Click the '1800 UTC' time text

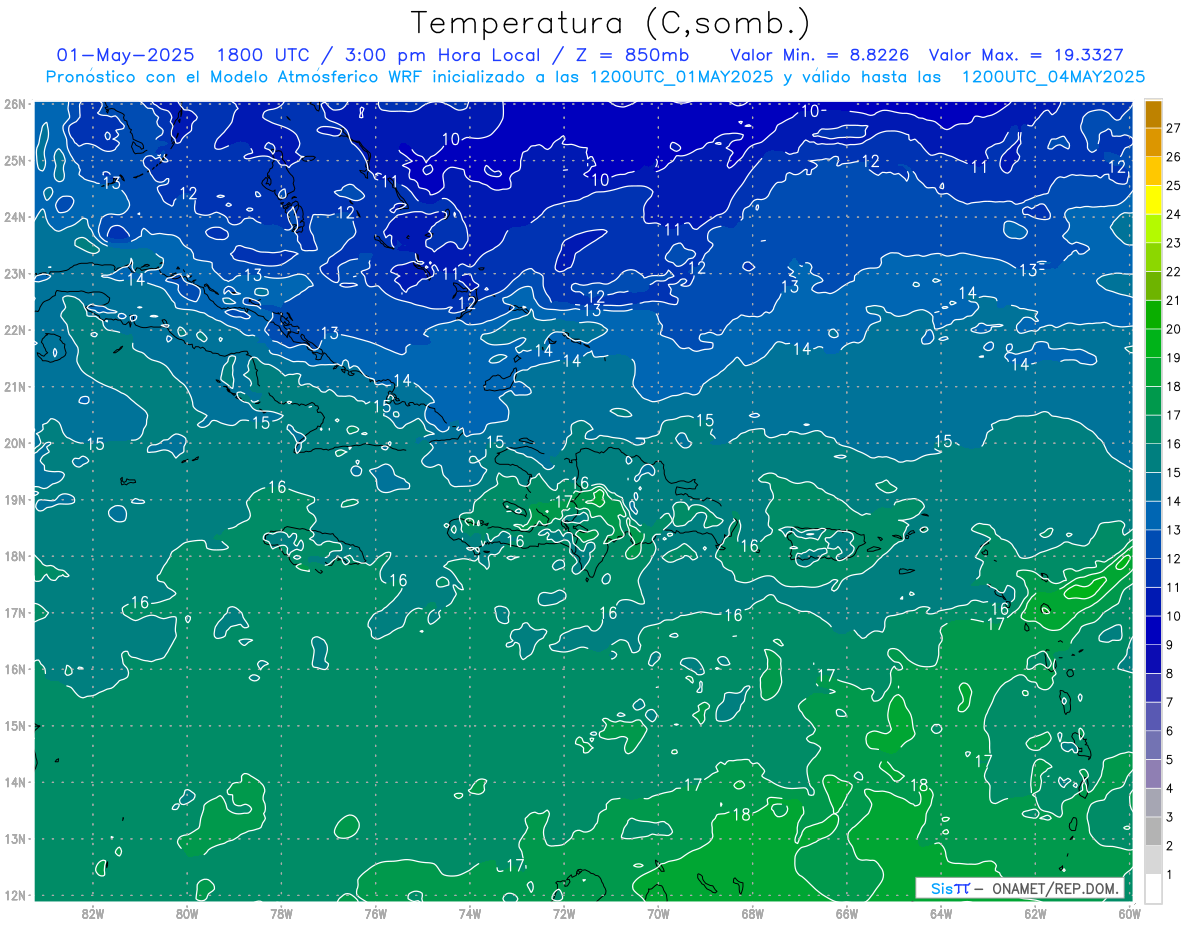coord(263,55)
